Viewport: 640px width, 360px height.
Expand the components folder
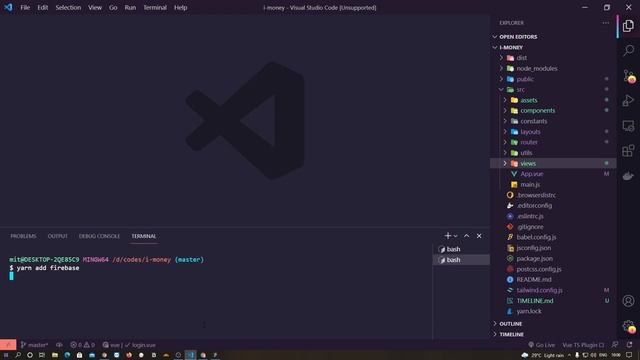553,111
